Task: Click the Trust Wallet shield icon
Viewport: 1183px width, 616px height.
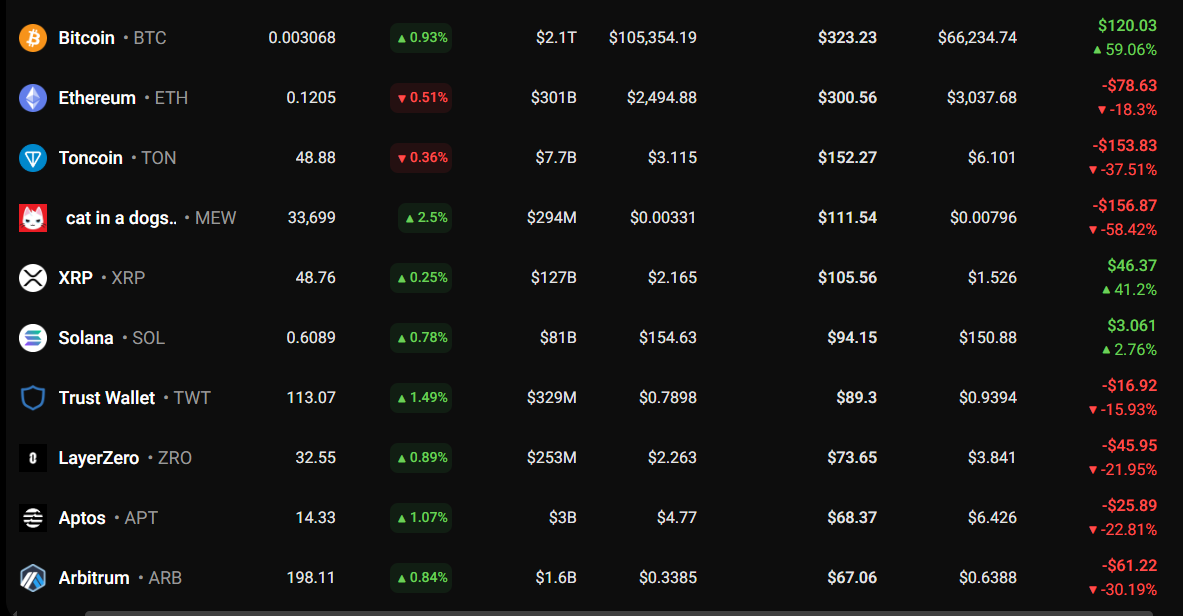Action: coord(33,398)
